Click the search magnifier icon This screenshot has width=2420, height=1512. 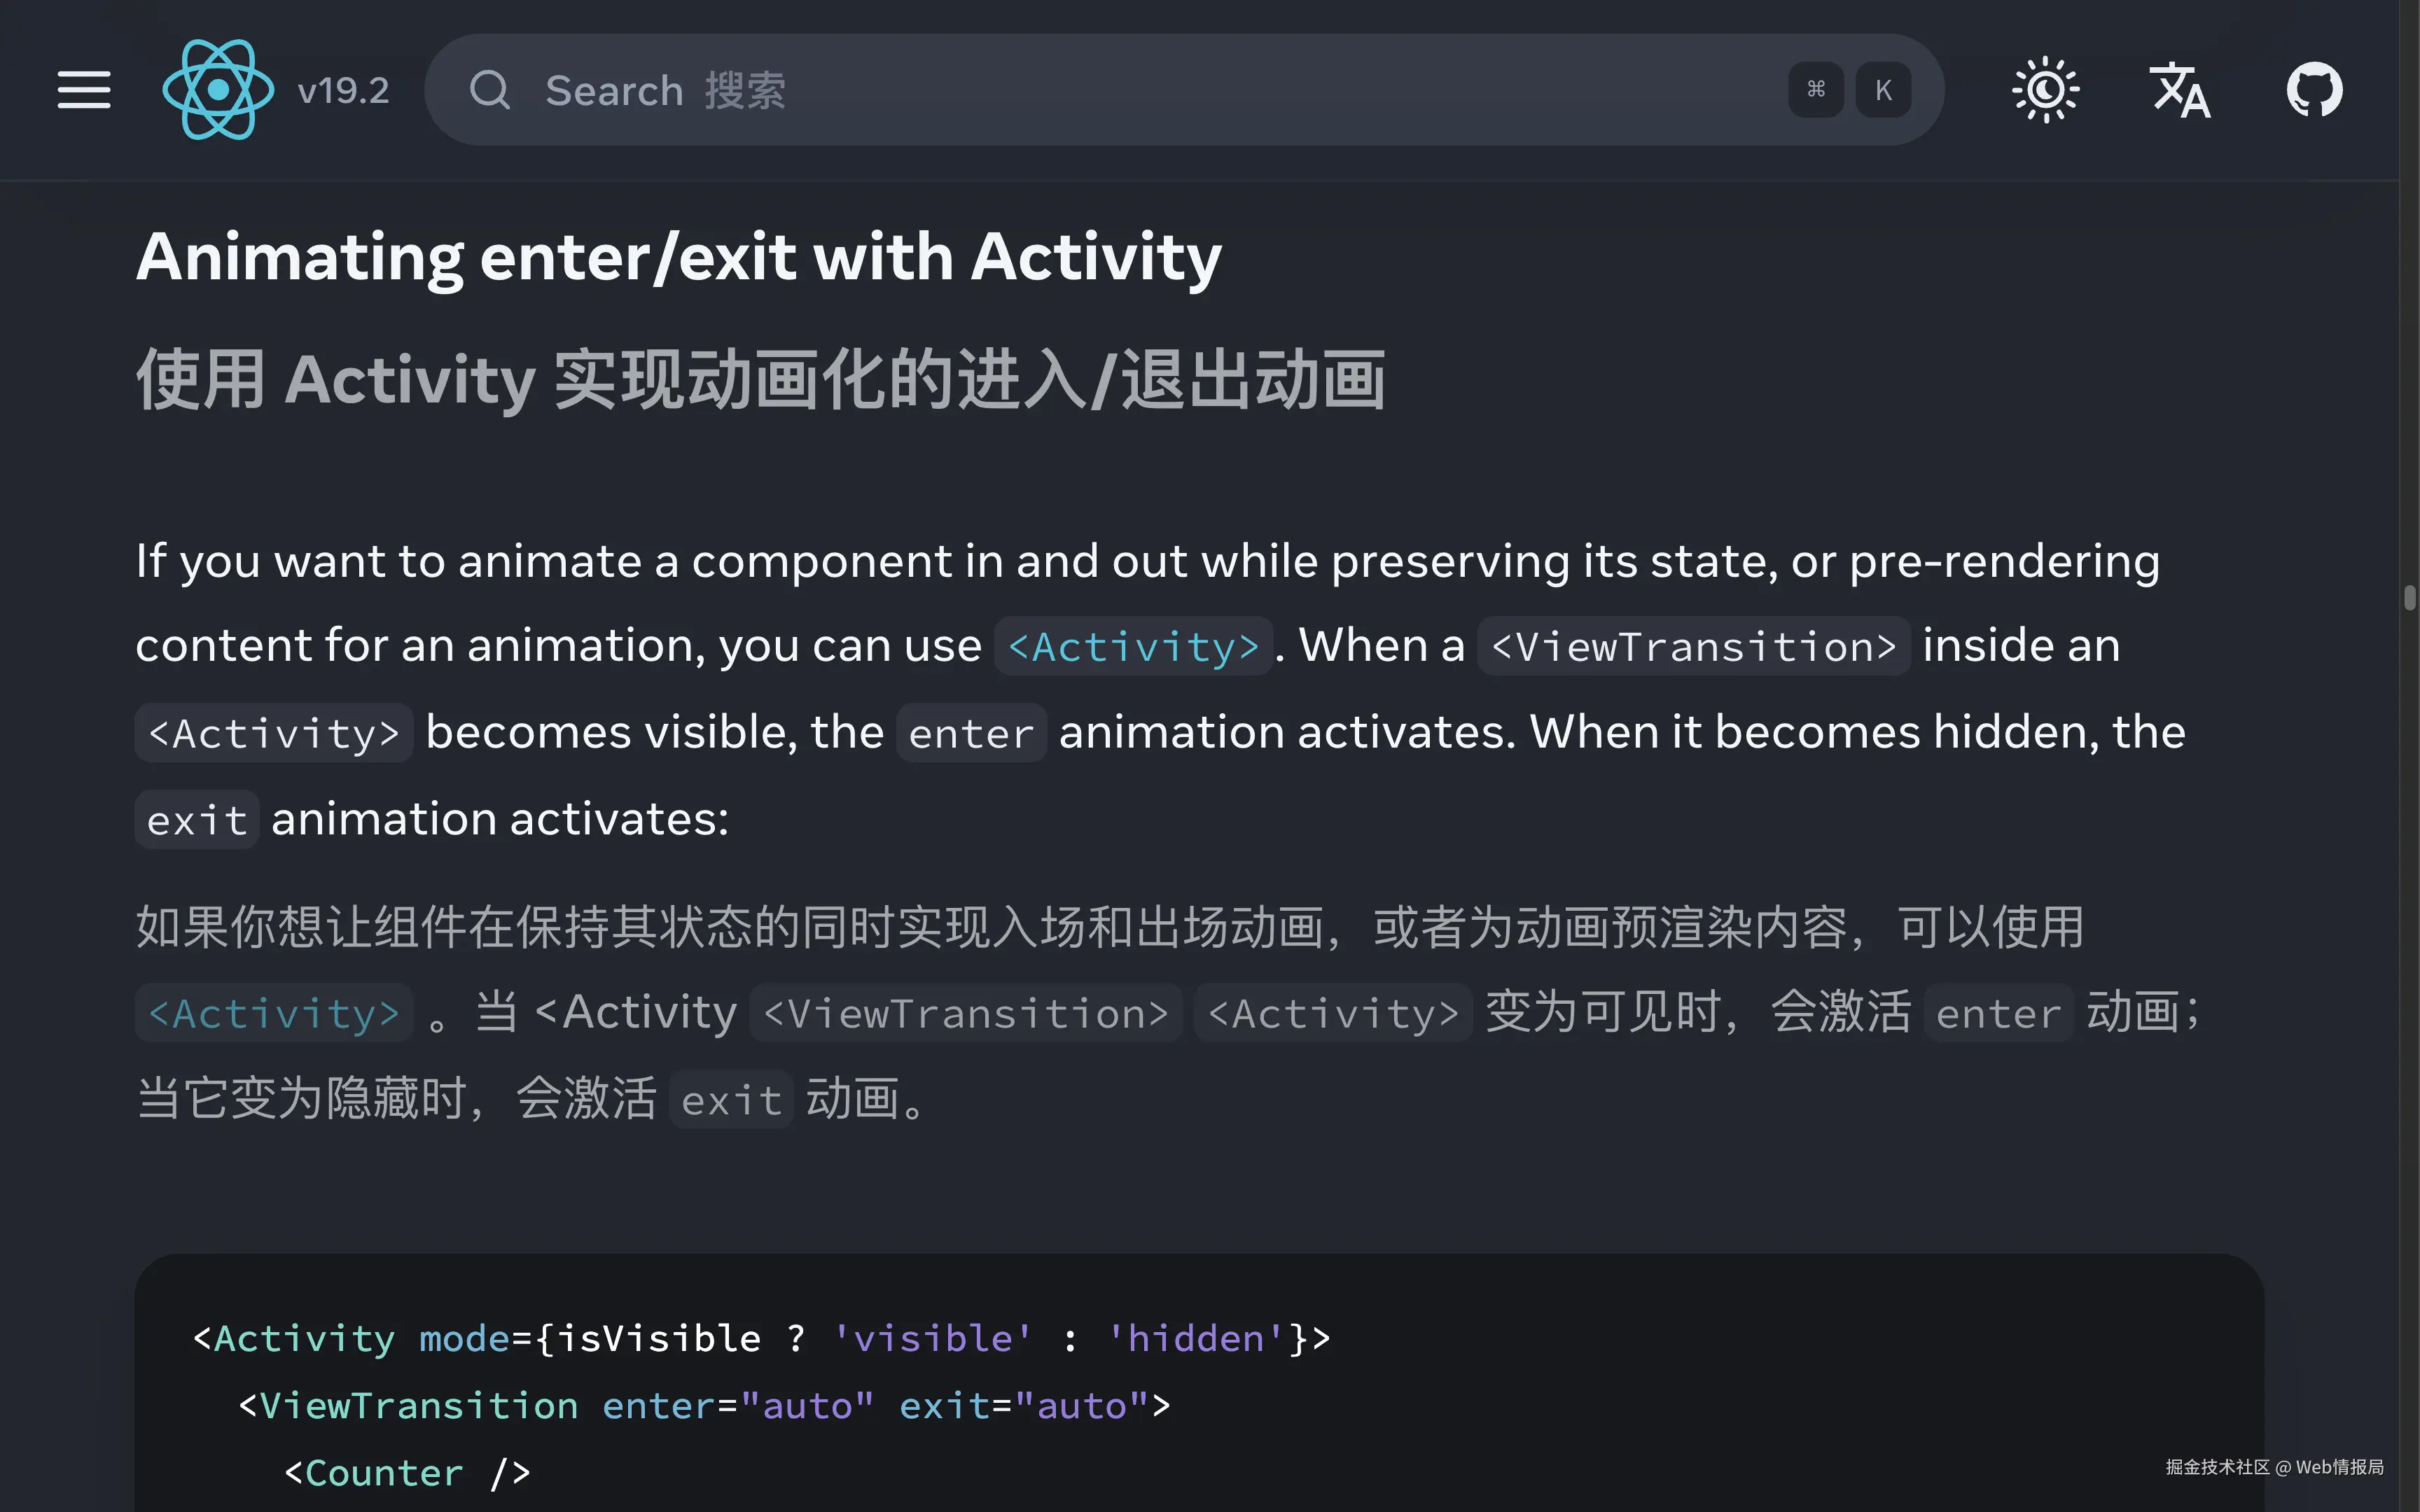coord(490,90)
